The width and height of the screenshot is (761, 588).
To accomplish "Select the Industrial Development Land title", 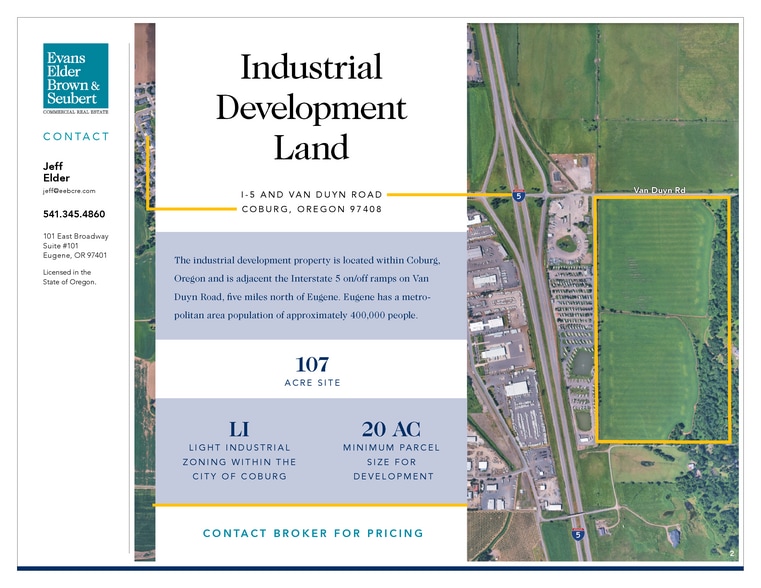I will 311,108.
